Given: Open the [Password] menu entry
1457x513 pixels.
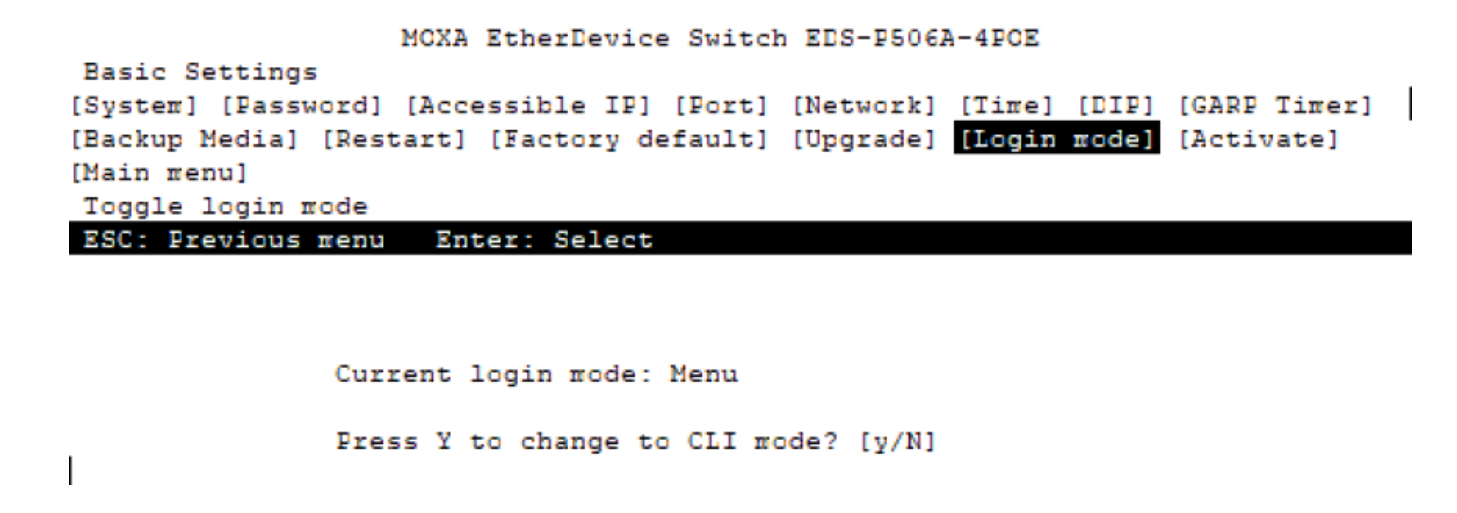Looking at the screenshot, I should (x=302, y=105).
